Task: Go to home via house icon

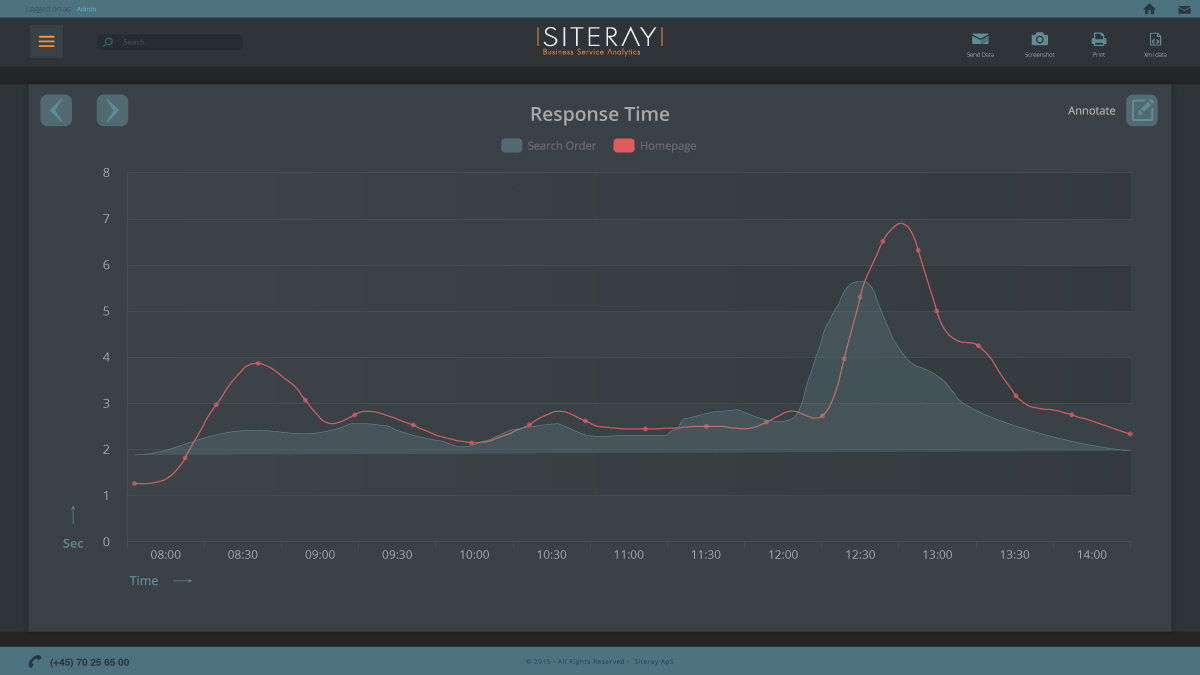Action: click(1149, 9)
